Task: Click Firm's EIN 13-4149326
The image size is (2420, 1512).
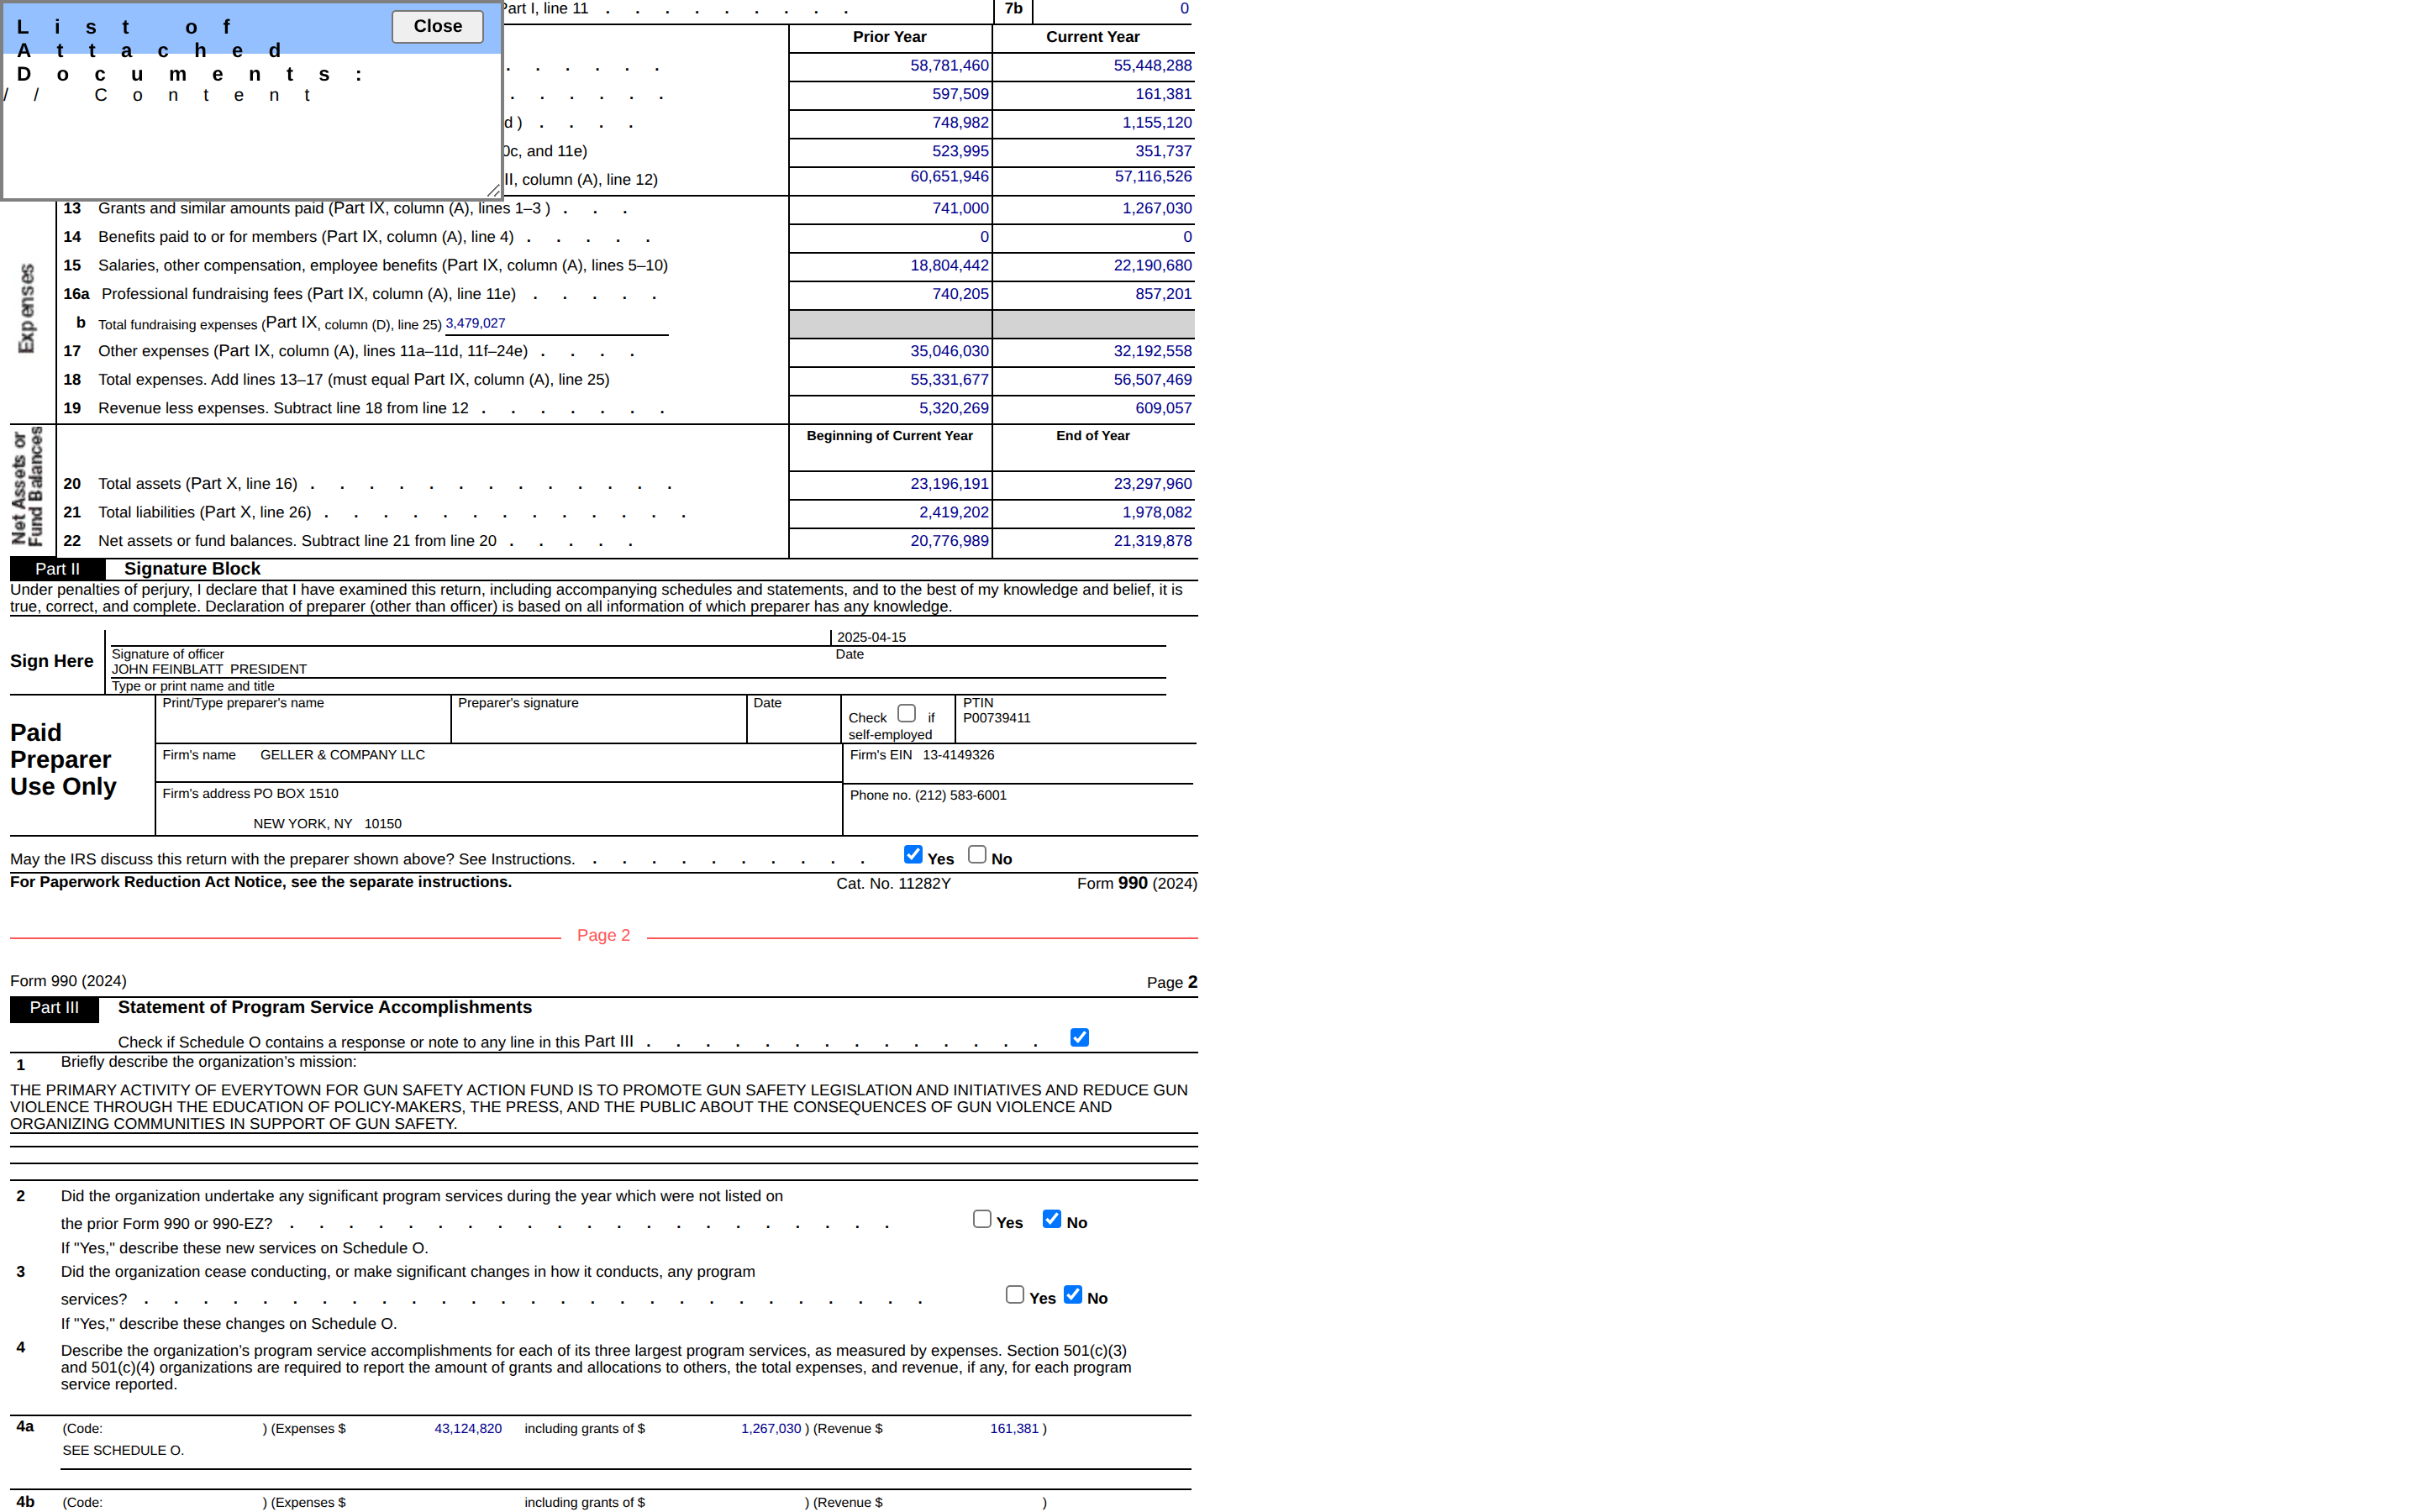Action: pos(958,755)
